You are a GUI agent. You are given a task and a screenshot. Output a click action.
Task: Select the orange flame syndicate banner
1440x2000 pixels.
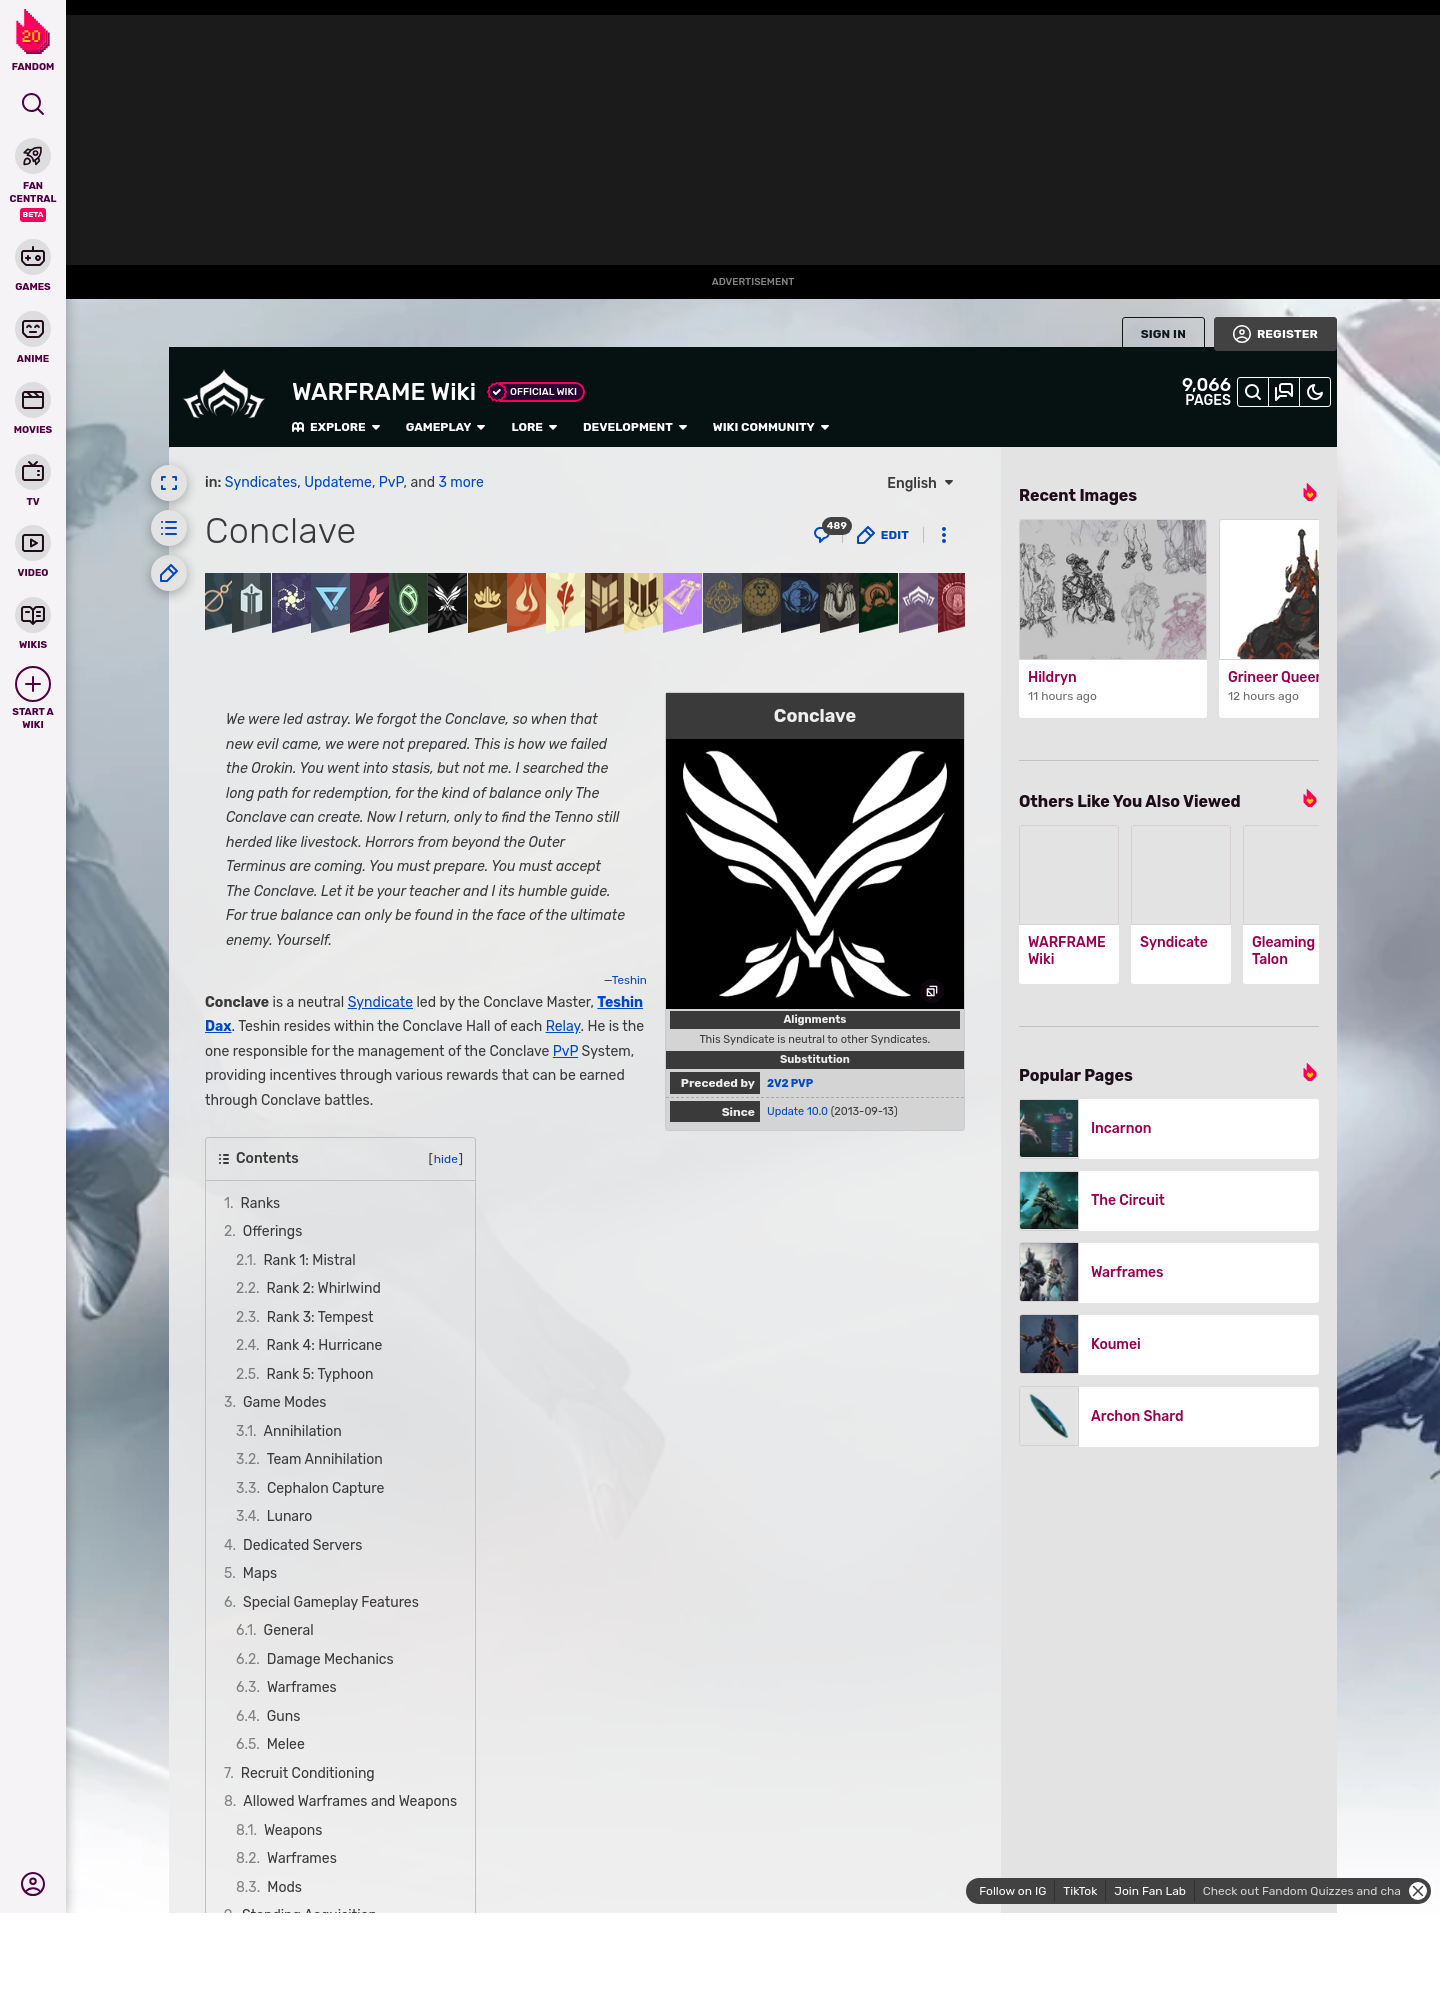click(526, 602)
